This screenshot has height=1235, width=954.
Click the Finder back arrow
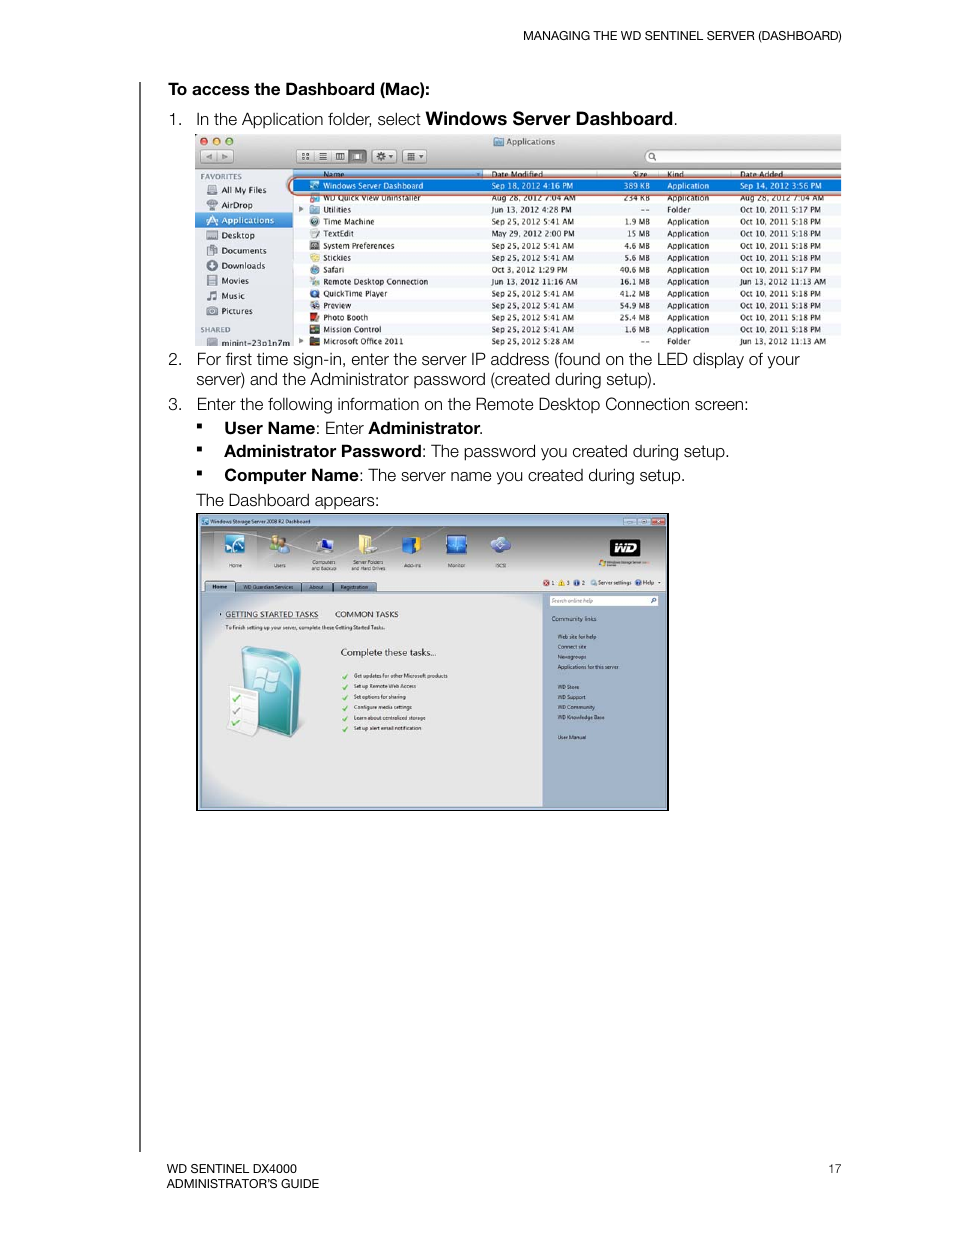pos(209,157)
